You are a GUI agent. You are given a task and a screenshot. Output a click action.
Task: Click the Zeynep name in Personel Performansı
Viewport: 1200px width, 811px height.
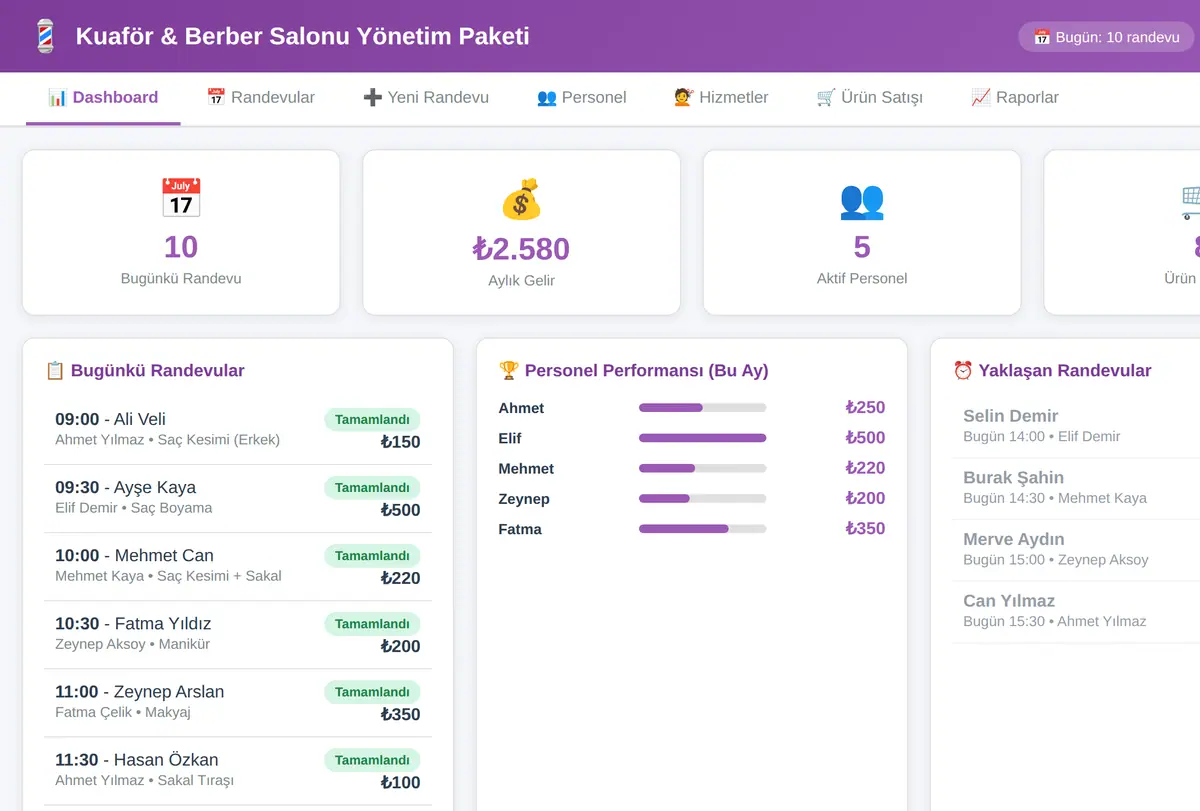pyautogui.click(x=524, y=499)
